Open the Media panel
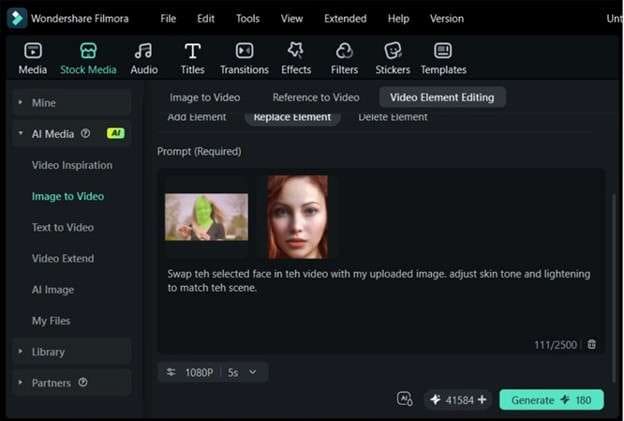 click(x=33, y=58)
